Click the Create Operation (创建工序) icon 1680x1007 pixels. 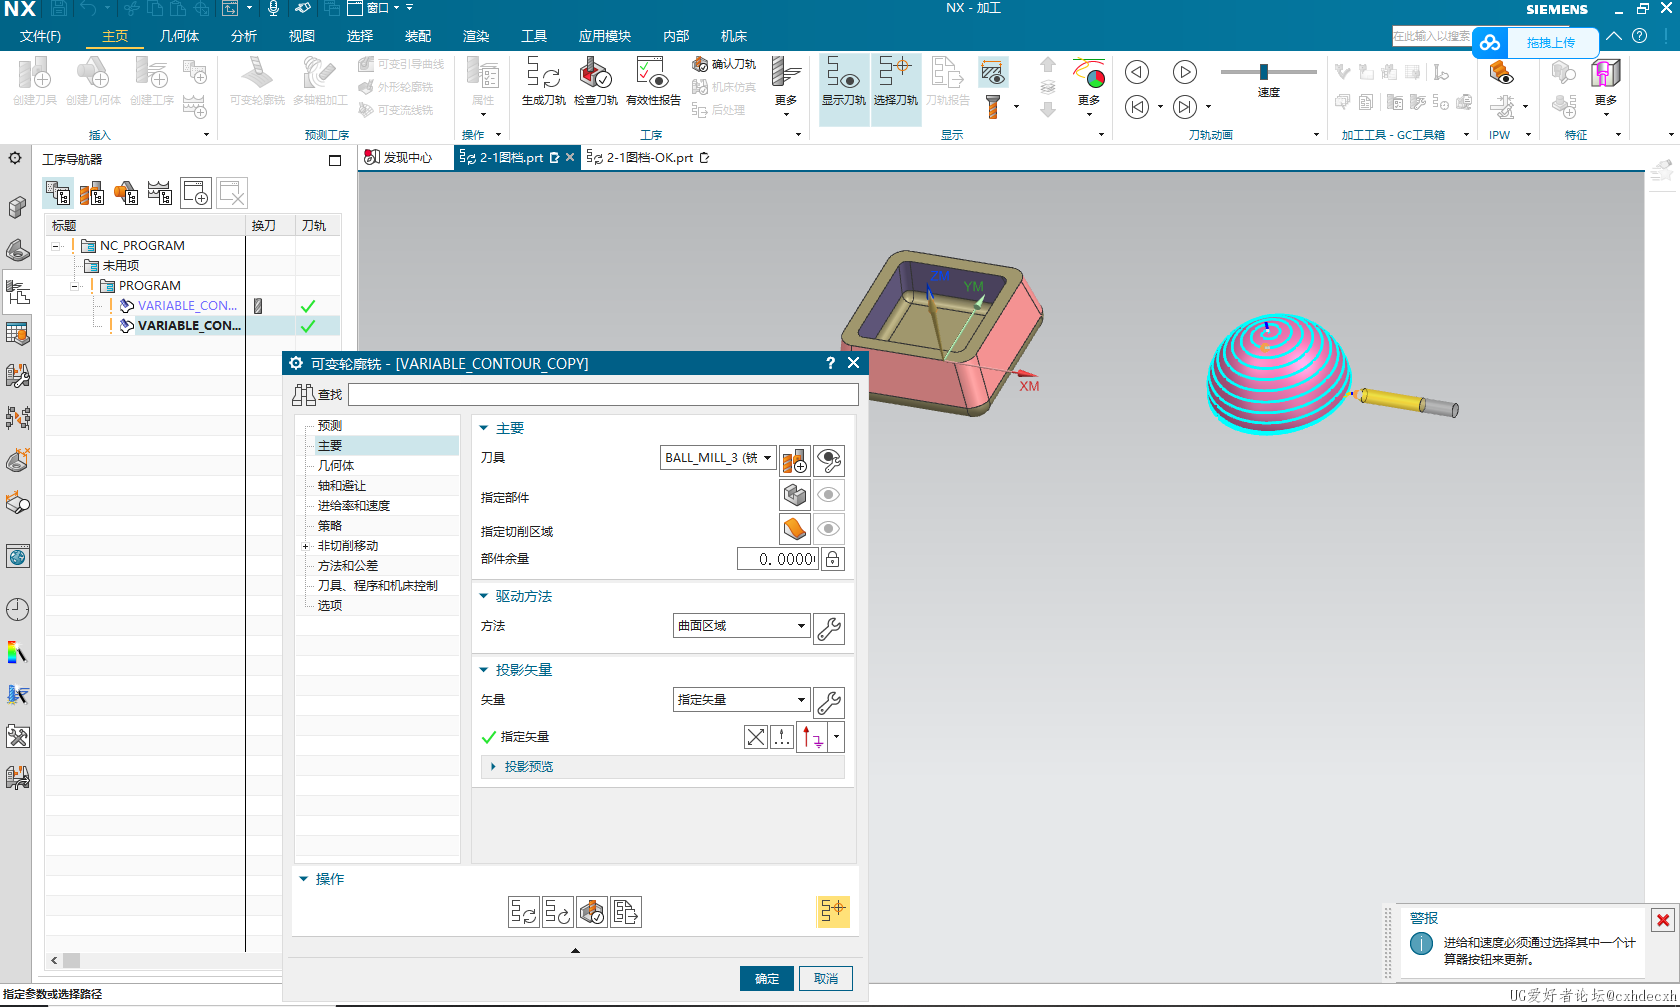tap(152, 80)
